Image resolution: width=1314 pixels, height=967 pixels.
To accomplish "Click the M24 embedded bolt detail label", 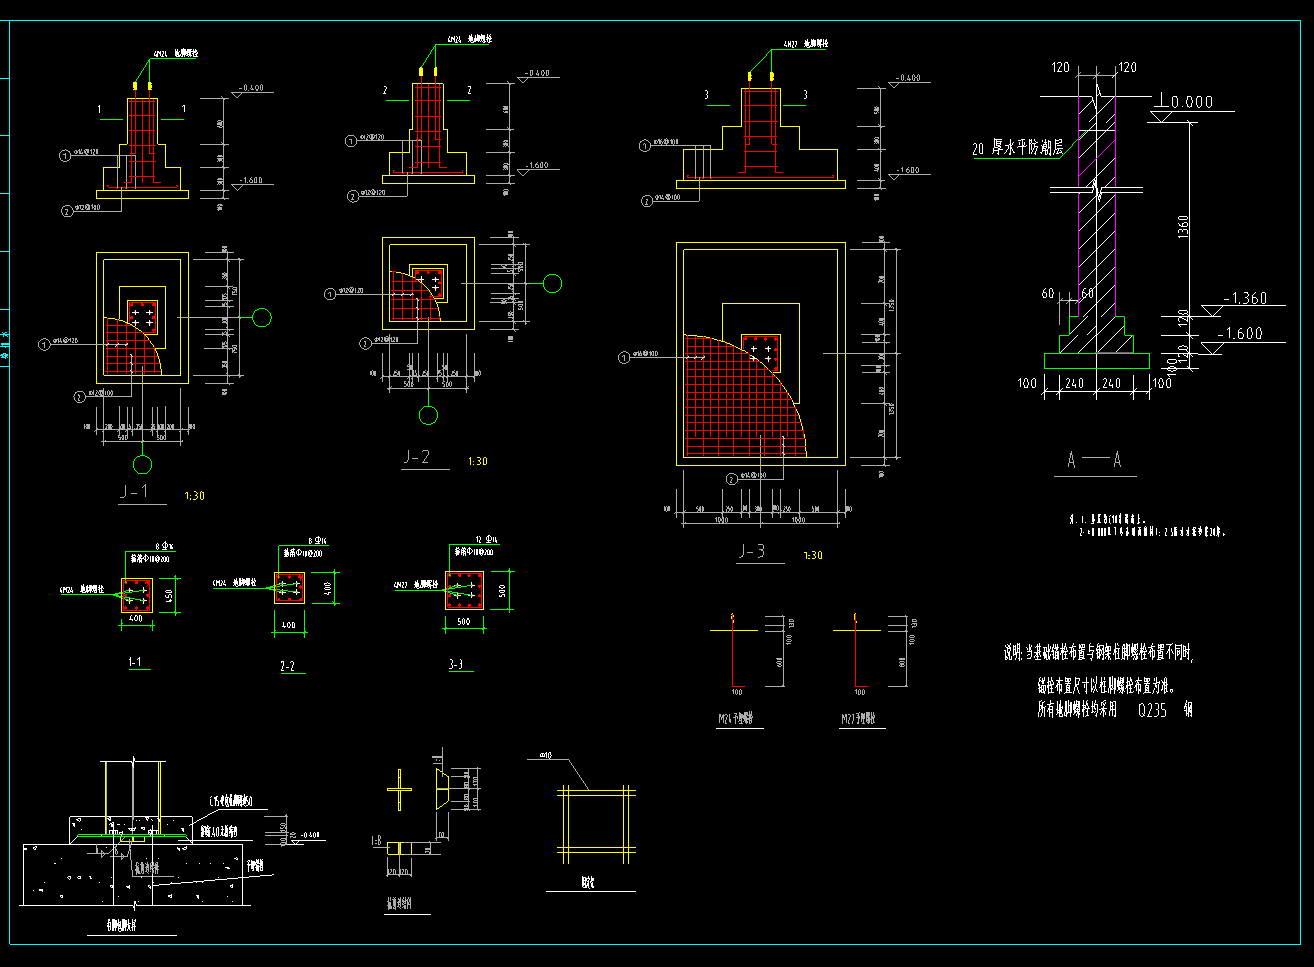I will click(736, 719).
